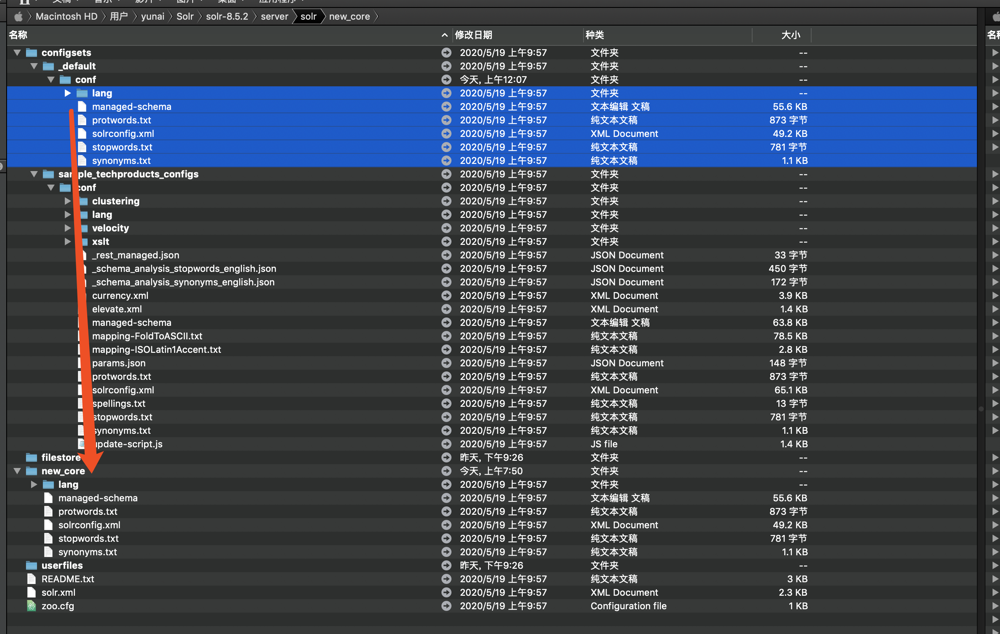The height and width of the screenshot is (634, 1000).
Task: Click the zoo.cfg file icon
Action: (x=32, y=606)
